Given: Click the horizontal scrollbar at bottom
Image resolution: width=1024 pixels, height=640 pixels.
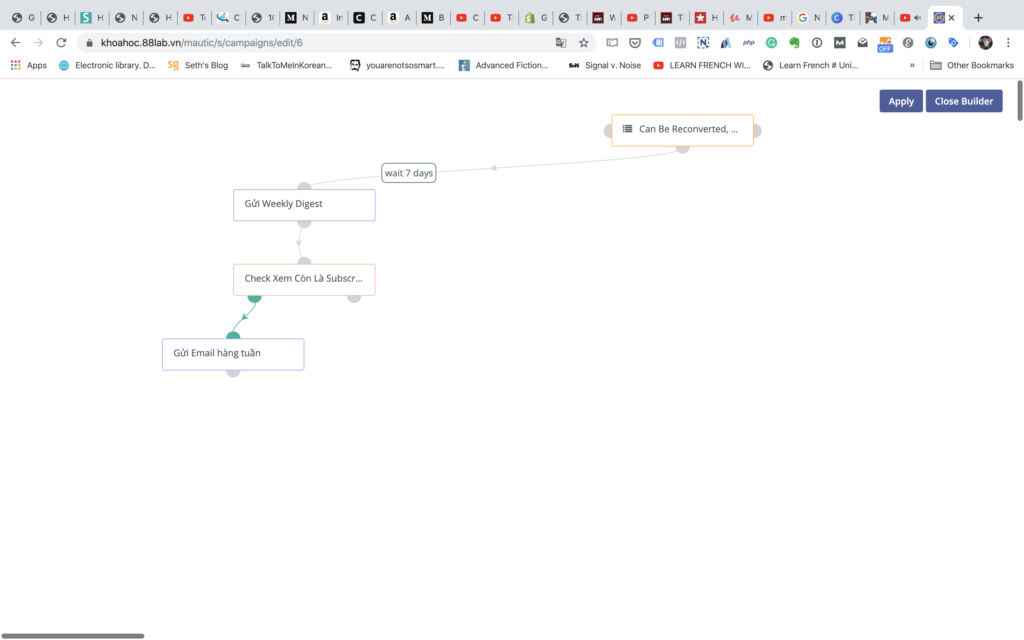Looking at the screenshot, I should point(74,635).
